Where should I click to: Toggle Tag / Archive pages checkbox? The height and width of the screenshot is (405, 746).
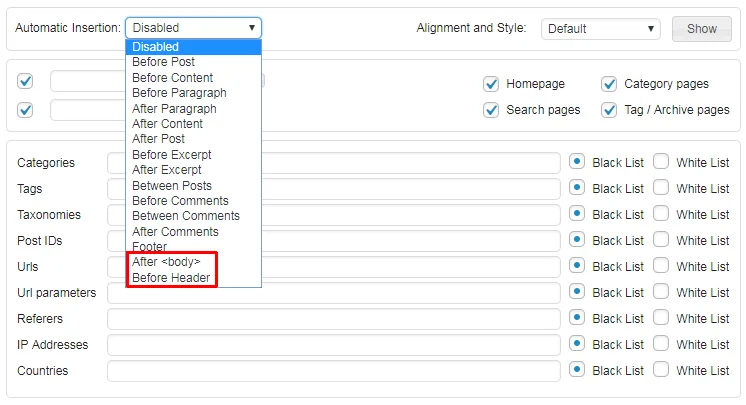(609, 110)
